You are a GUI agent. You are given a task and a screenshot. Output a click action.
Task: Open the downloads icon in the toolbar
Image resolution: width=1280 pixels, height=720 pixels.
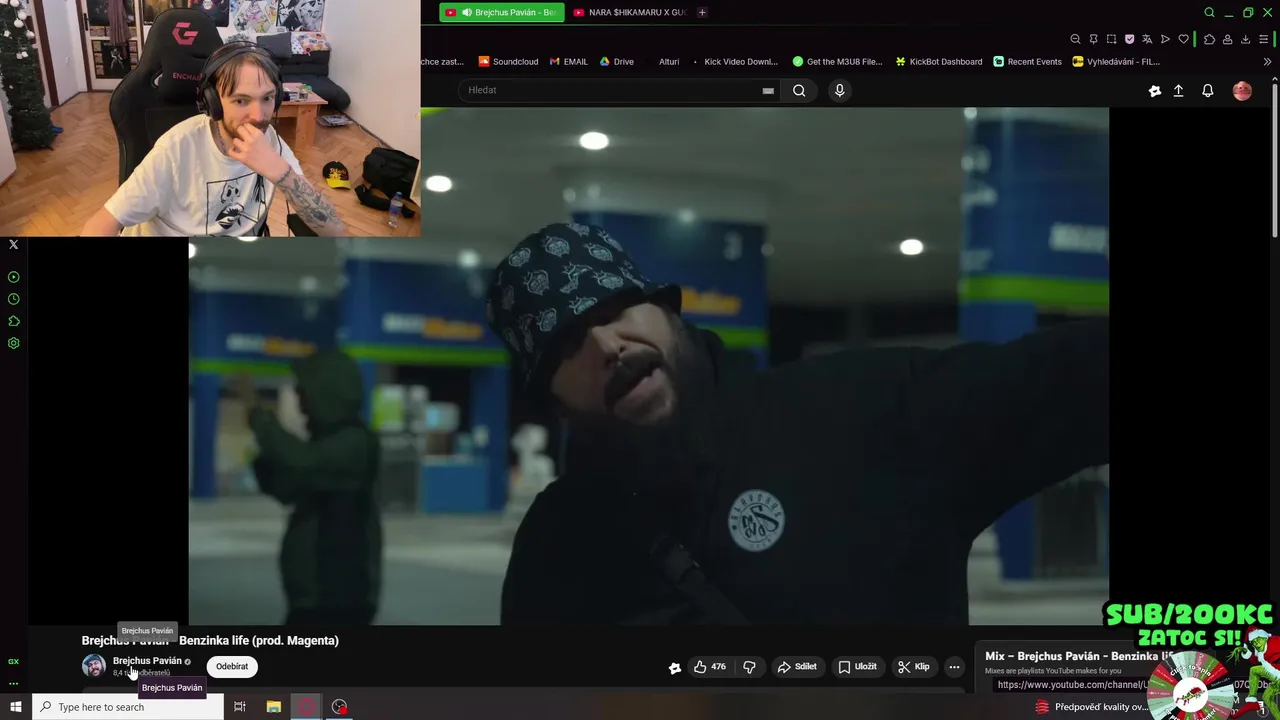(x=1245, y=39)
